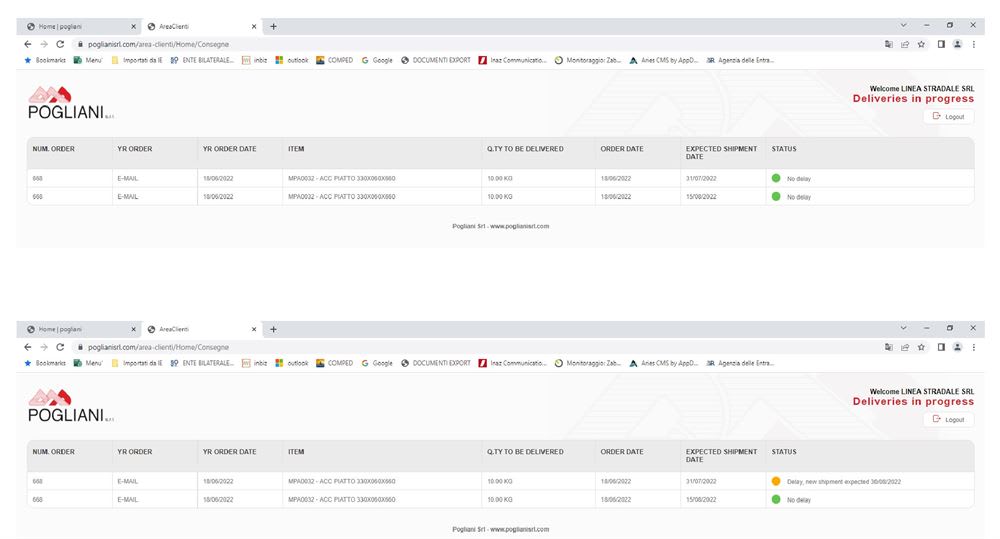Go back in the lower browser window
This screenshot has height=539, width=1000.
coord(27,347)
